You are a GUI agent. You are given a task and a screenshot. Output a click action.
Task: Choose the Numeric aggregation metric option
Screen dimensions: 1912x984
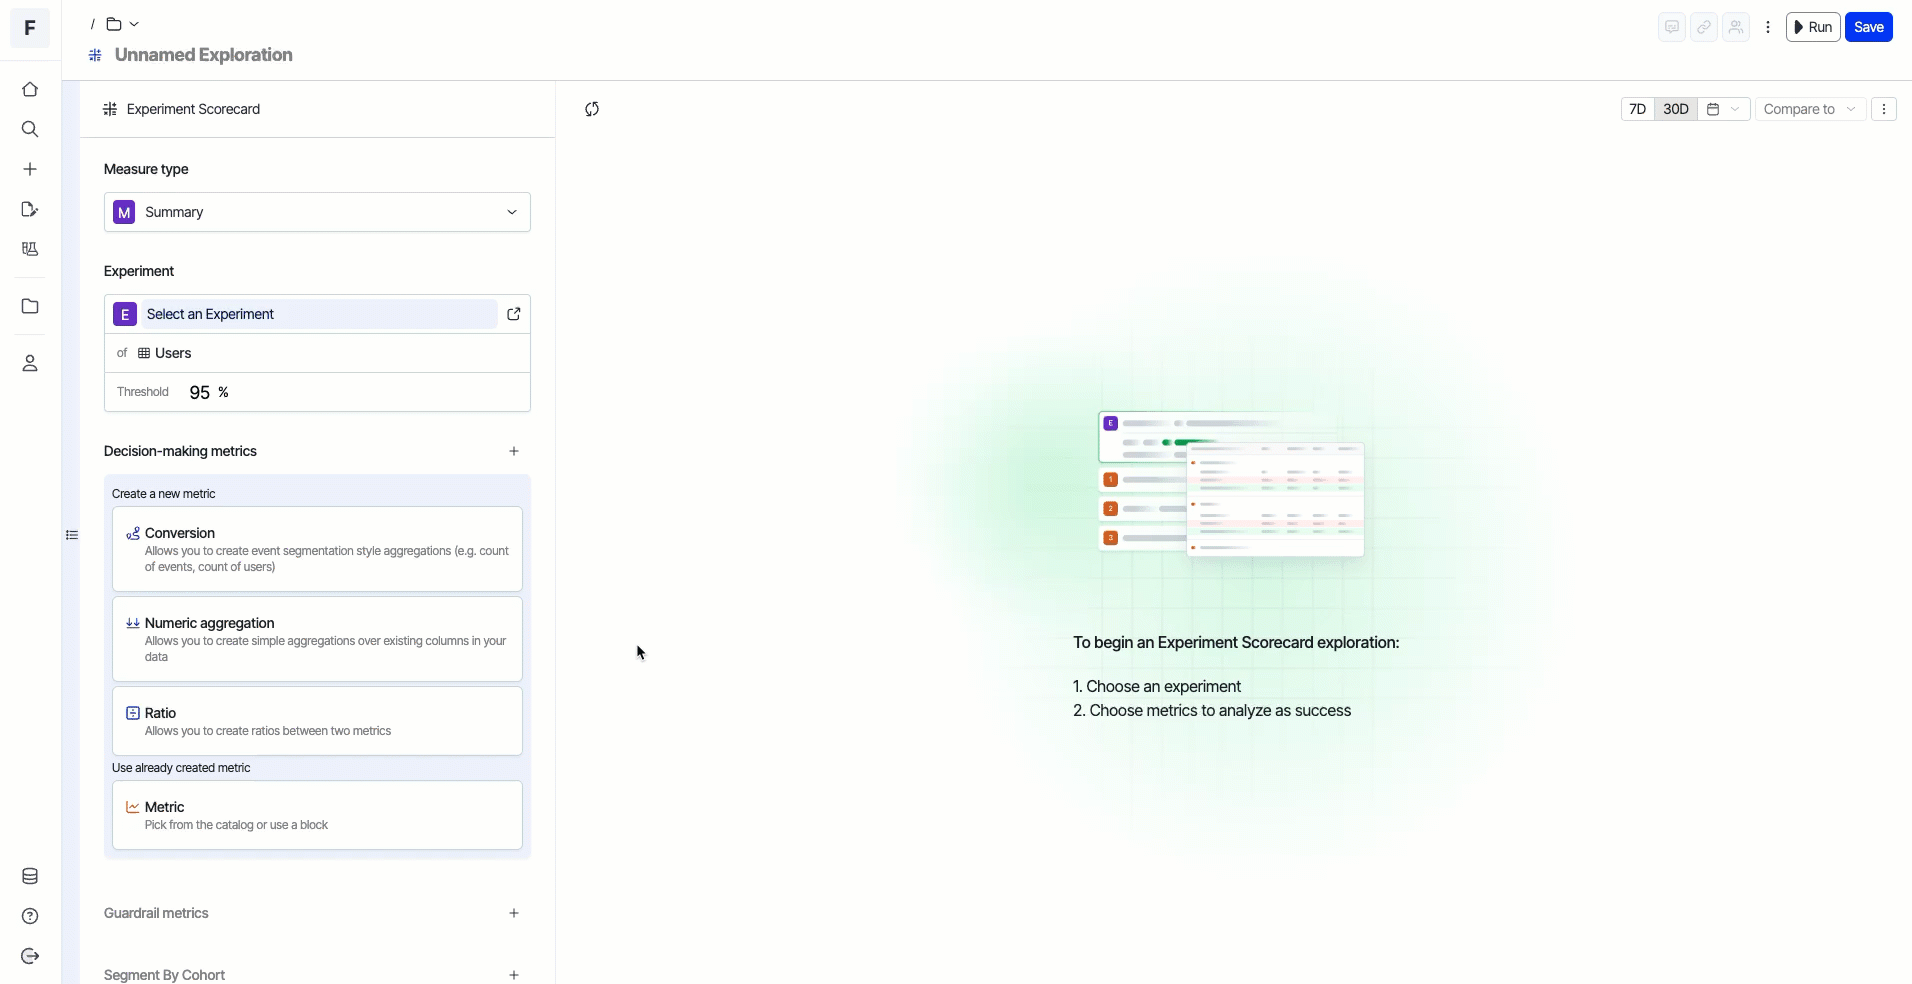317,639
